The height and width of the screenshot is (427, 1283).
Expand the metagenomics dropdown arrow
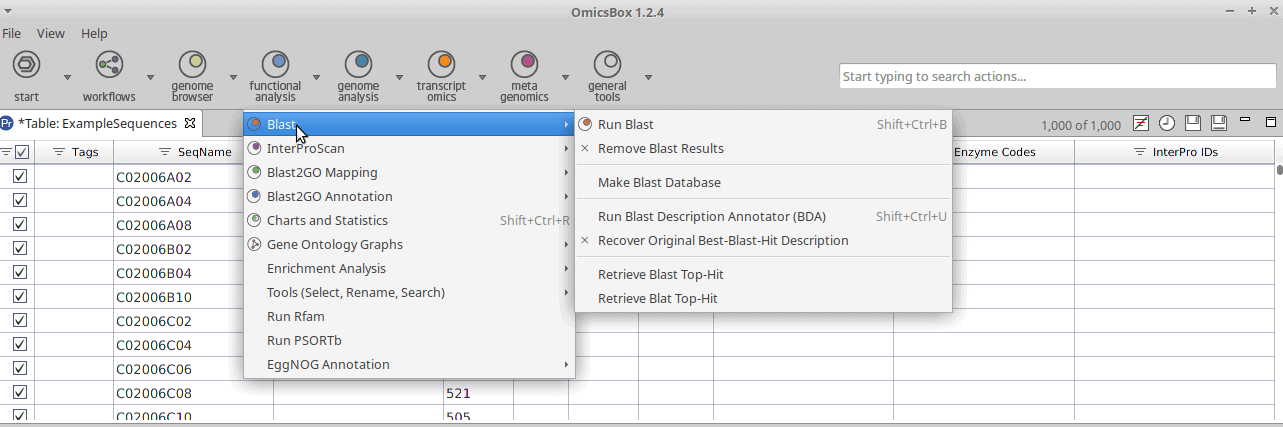565,77
